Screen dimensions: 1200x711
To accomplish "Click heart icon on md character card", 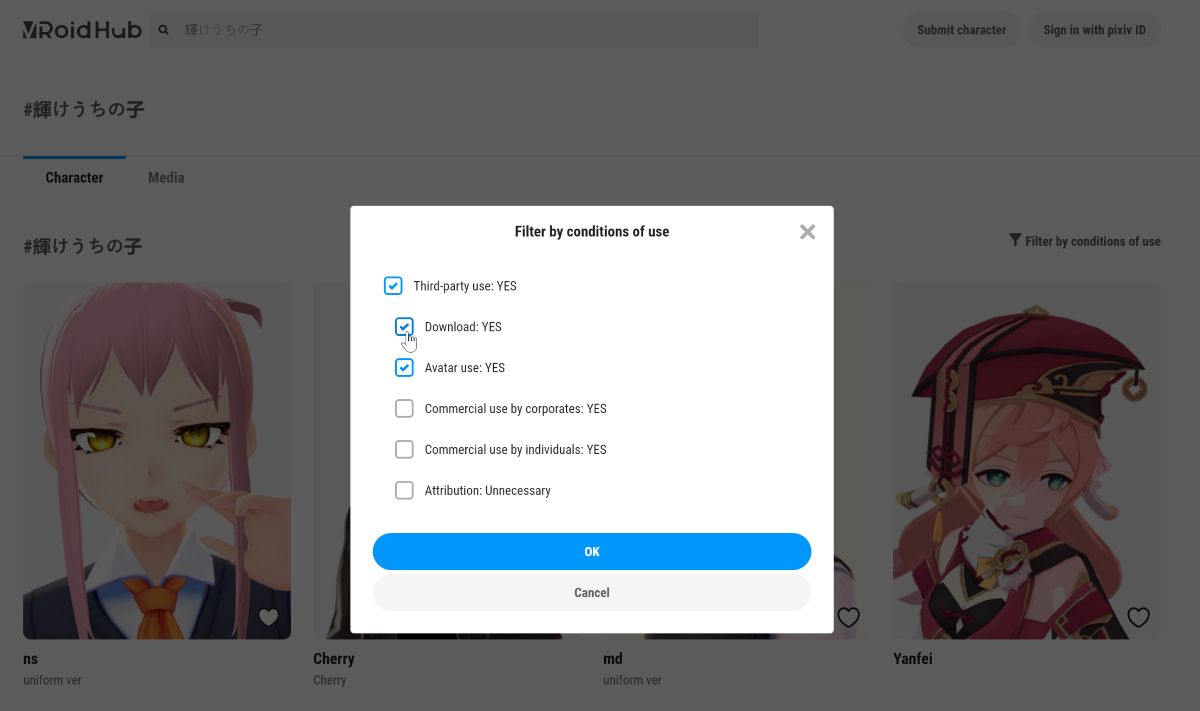I will 848,617.
